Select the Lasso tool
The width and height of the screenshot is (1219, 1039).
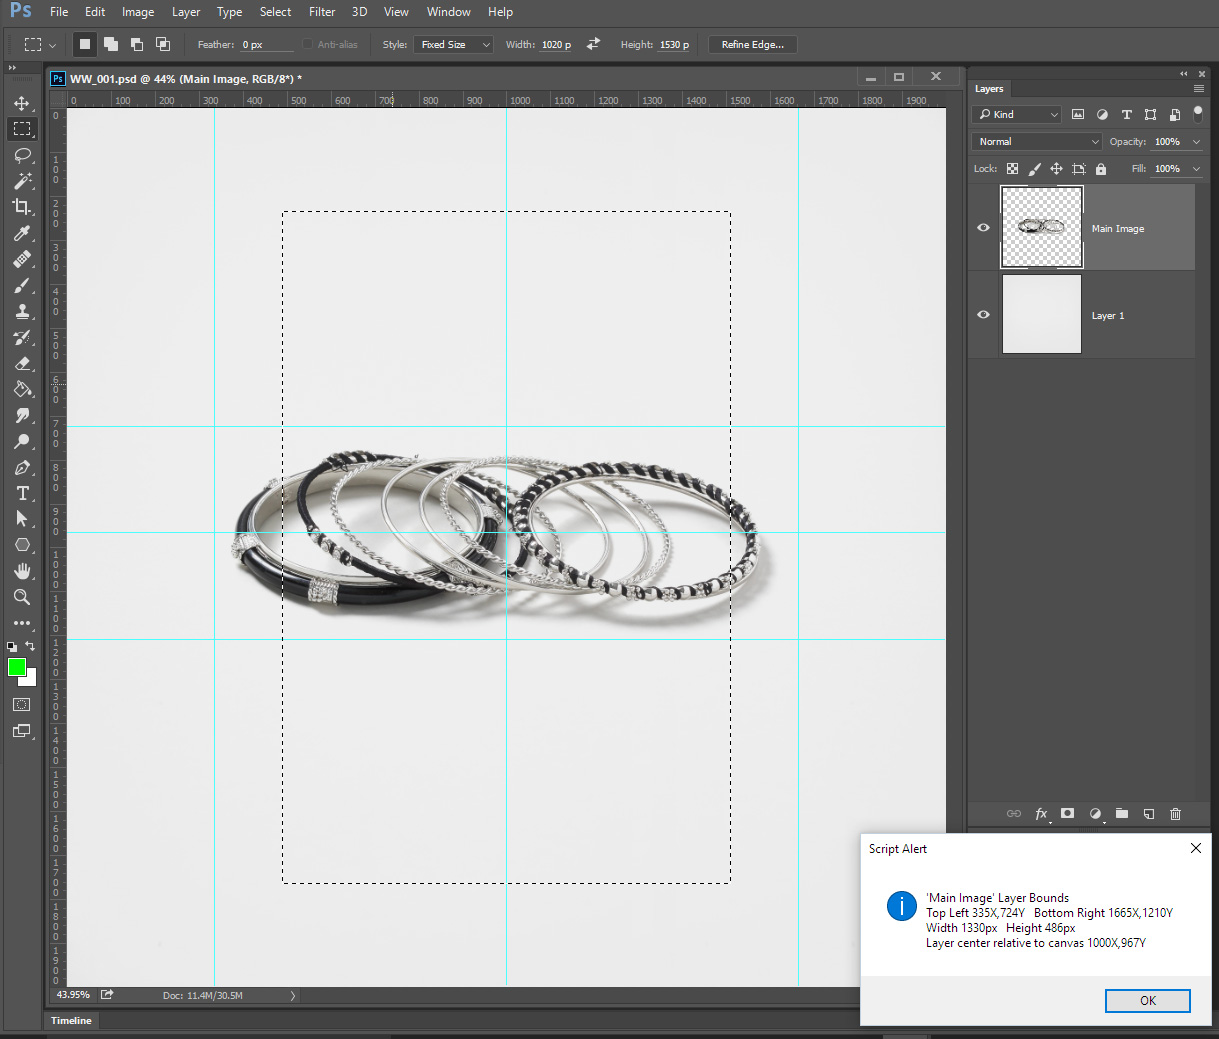coord(22,155)
